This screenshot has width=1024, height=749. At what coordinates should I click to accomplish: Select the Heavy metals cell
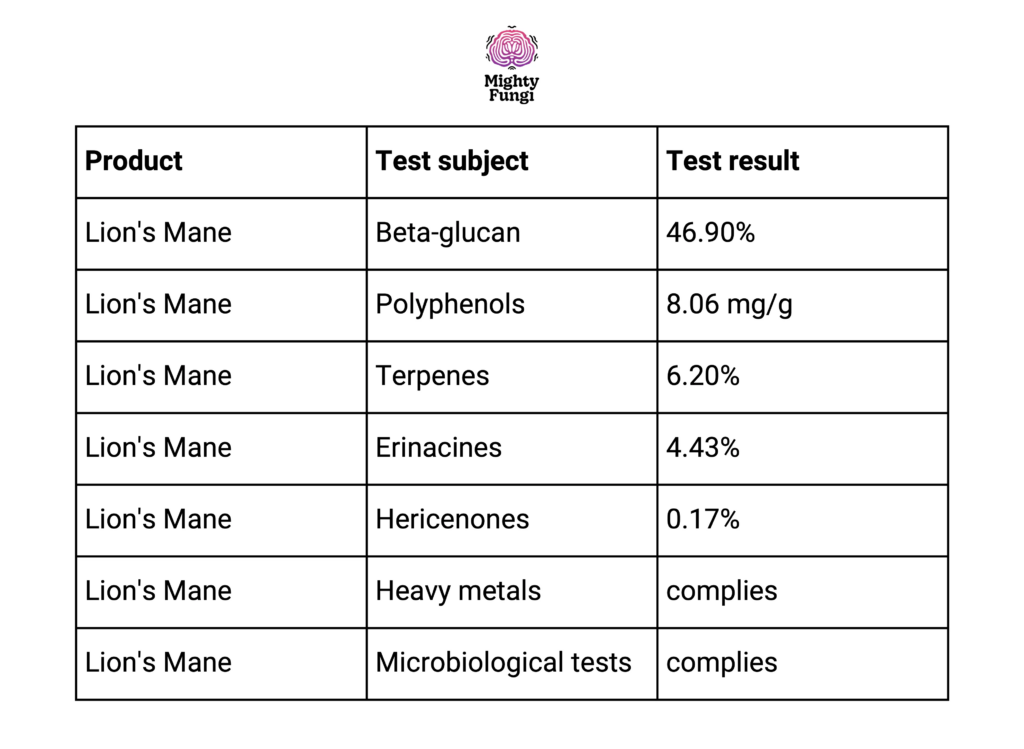(512, 592)
